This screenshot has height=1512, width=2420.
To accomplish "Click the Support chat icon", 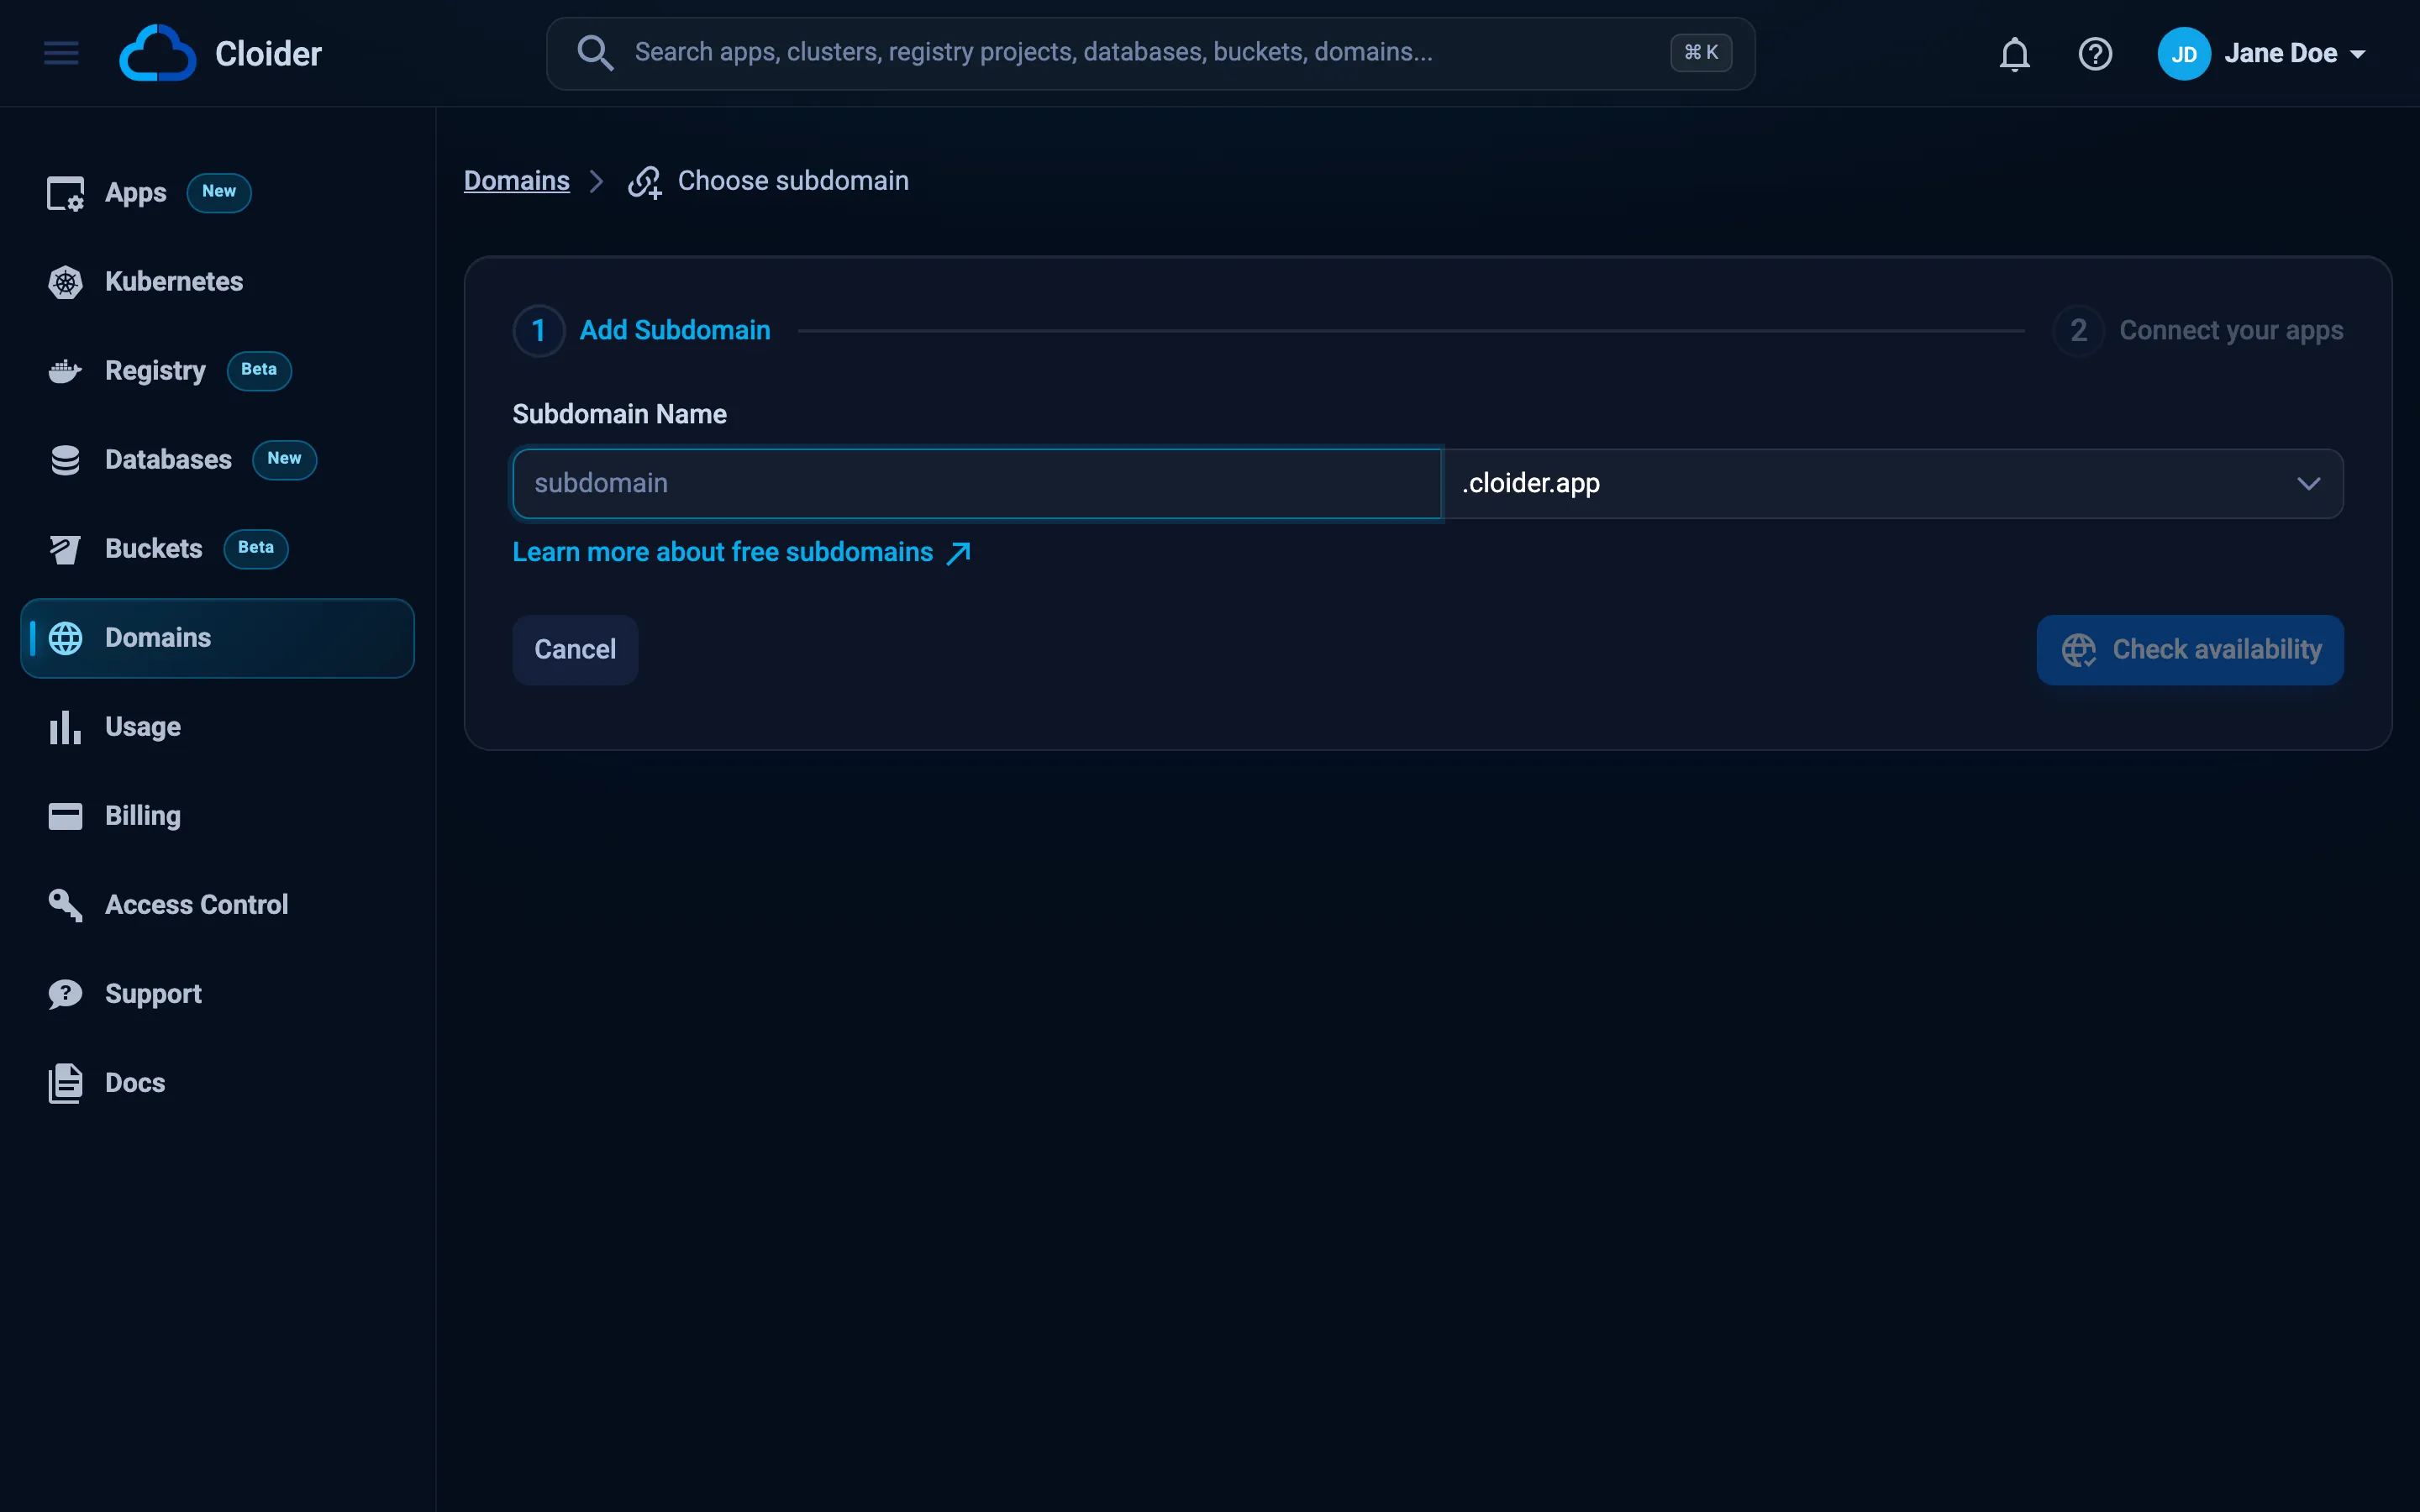I will [66, 994].
